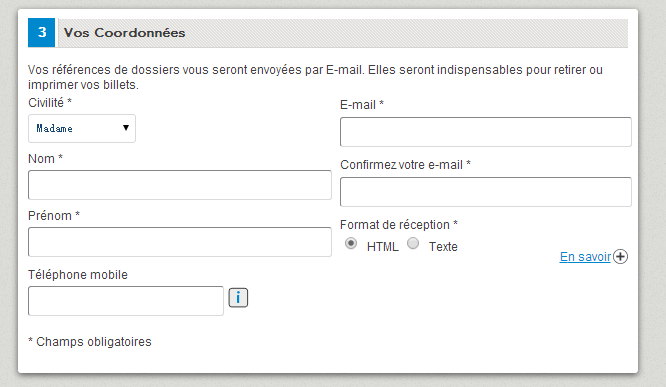Click the Texte option label text
The image size is (666, 387).
pyautogui.click(x=443, y=247)
